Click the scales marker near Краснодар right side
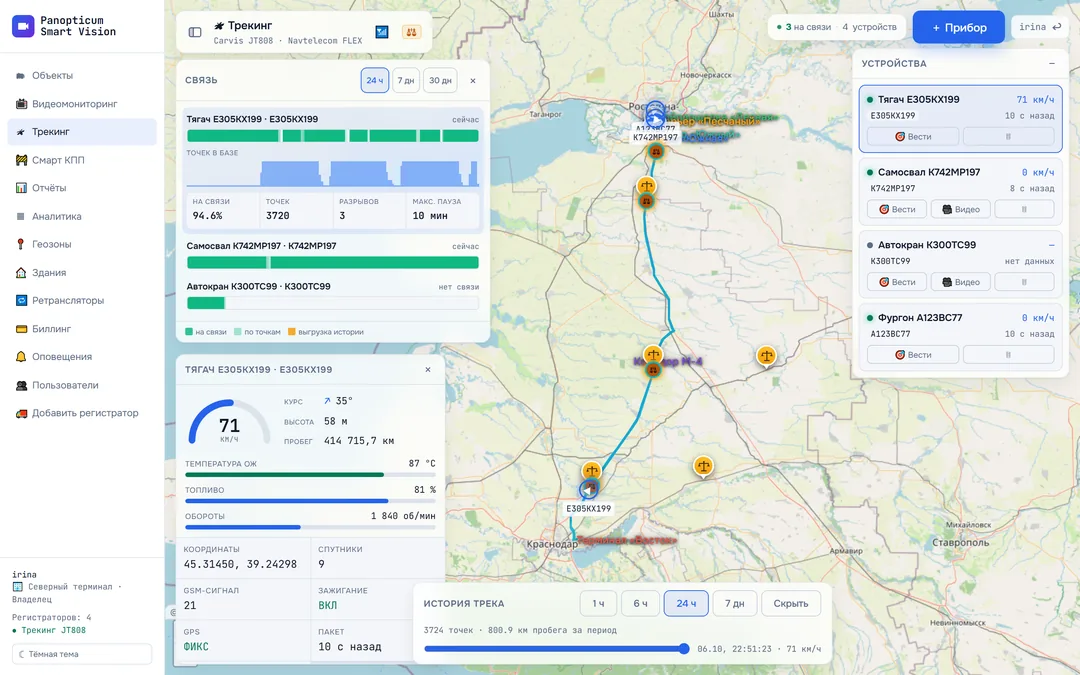Viewport: 1080px width, 675px height. [x=703, y=467]
